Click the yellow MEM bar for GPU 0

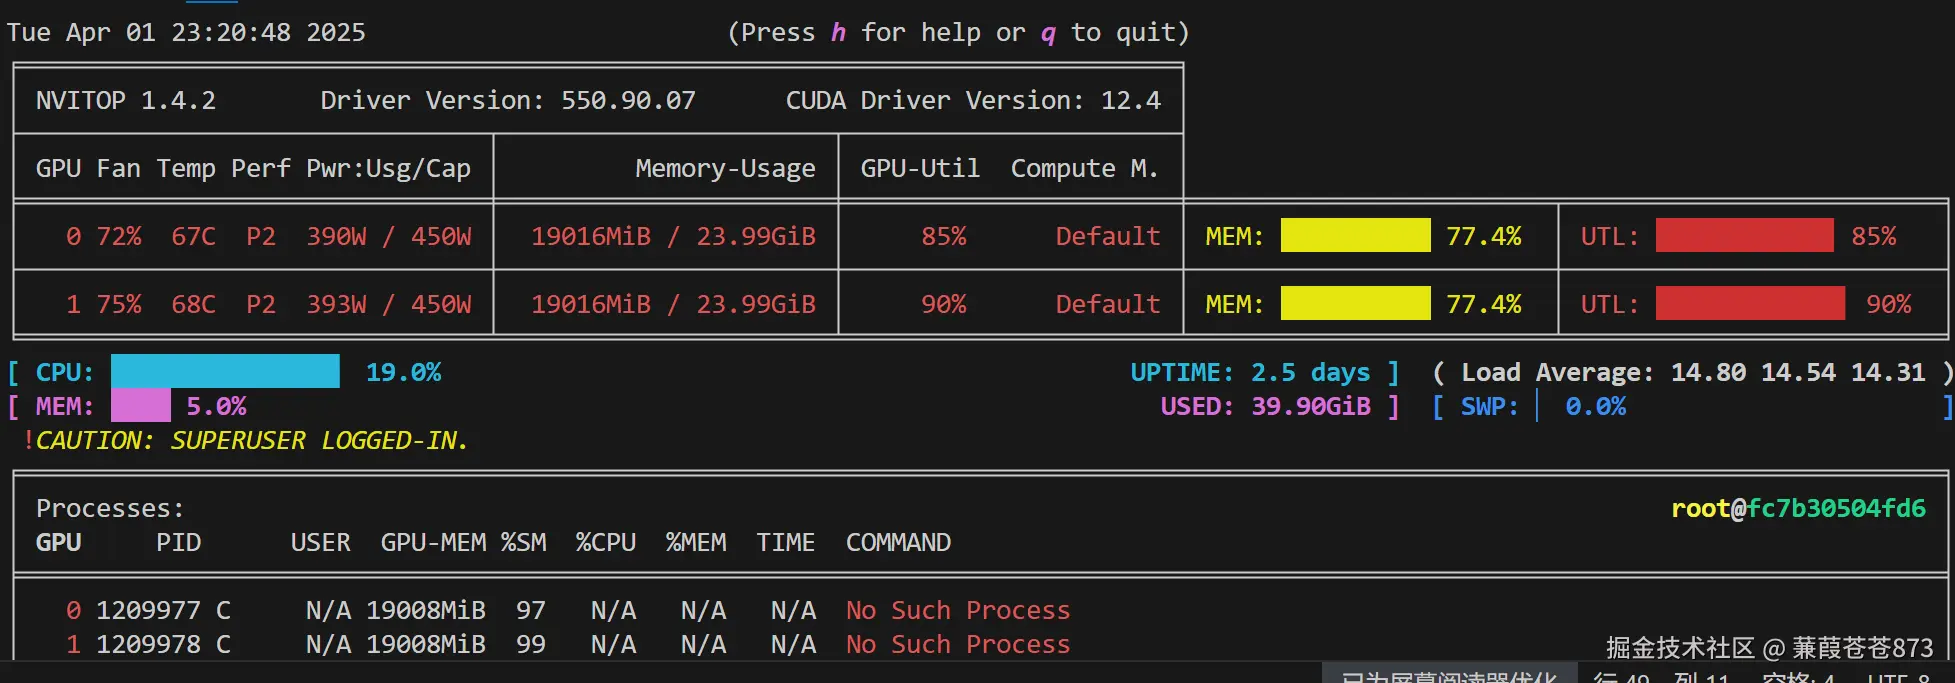click(1355, 236)
